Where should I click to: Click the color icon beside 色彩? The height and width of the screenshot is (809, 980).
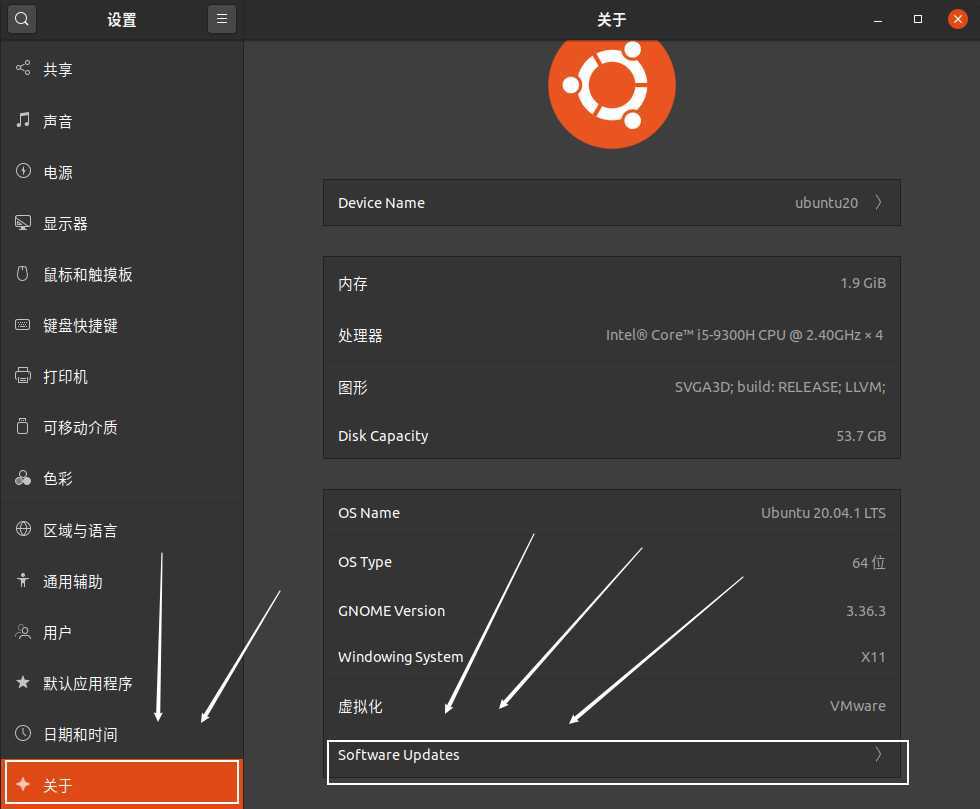[x=23, y=478]
